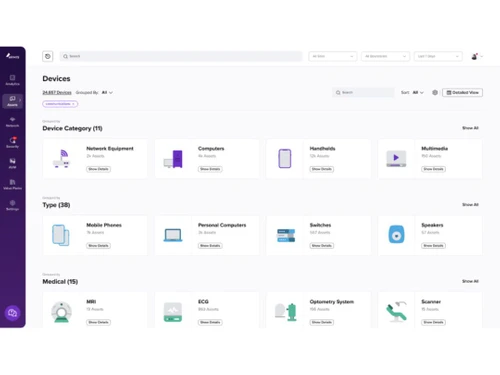
Task: Open the Assets section in sidebar
Action: (x=12, y=101)
